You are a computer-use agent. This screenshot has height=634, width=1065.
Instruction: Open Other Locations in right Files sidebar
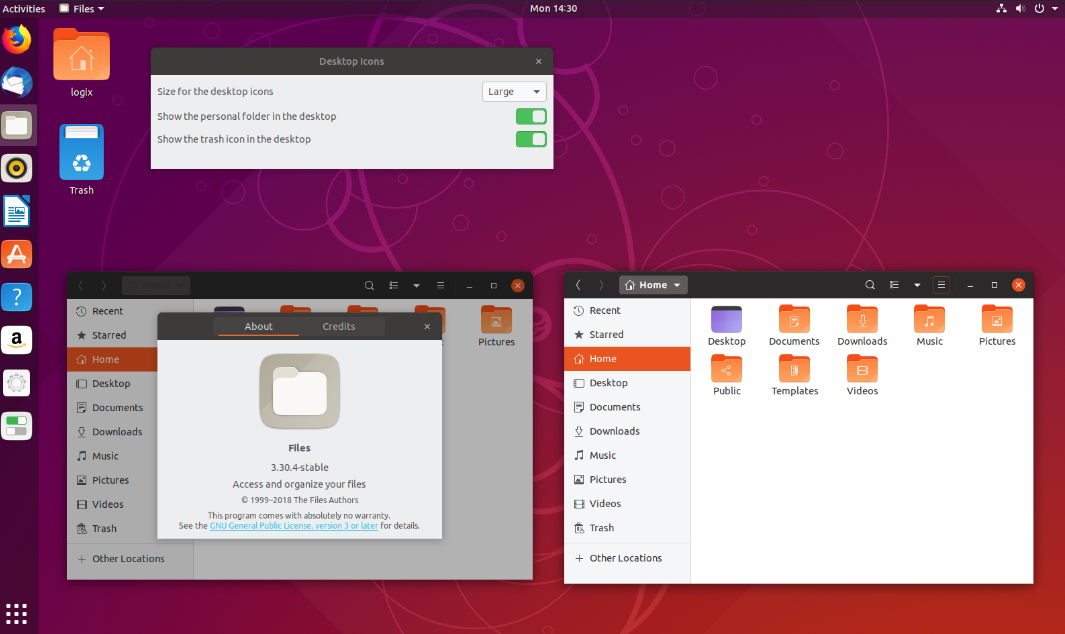(x=627, y=558)
